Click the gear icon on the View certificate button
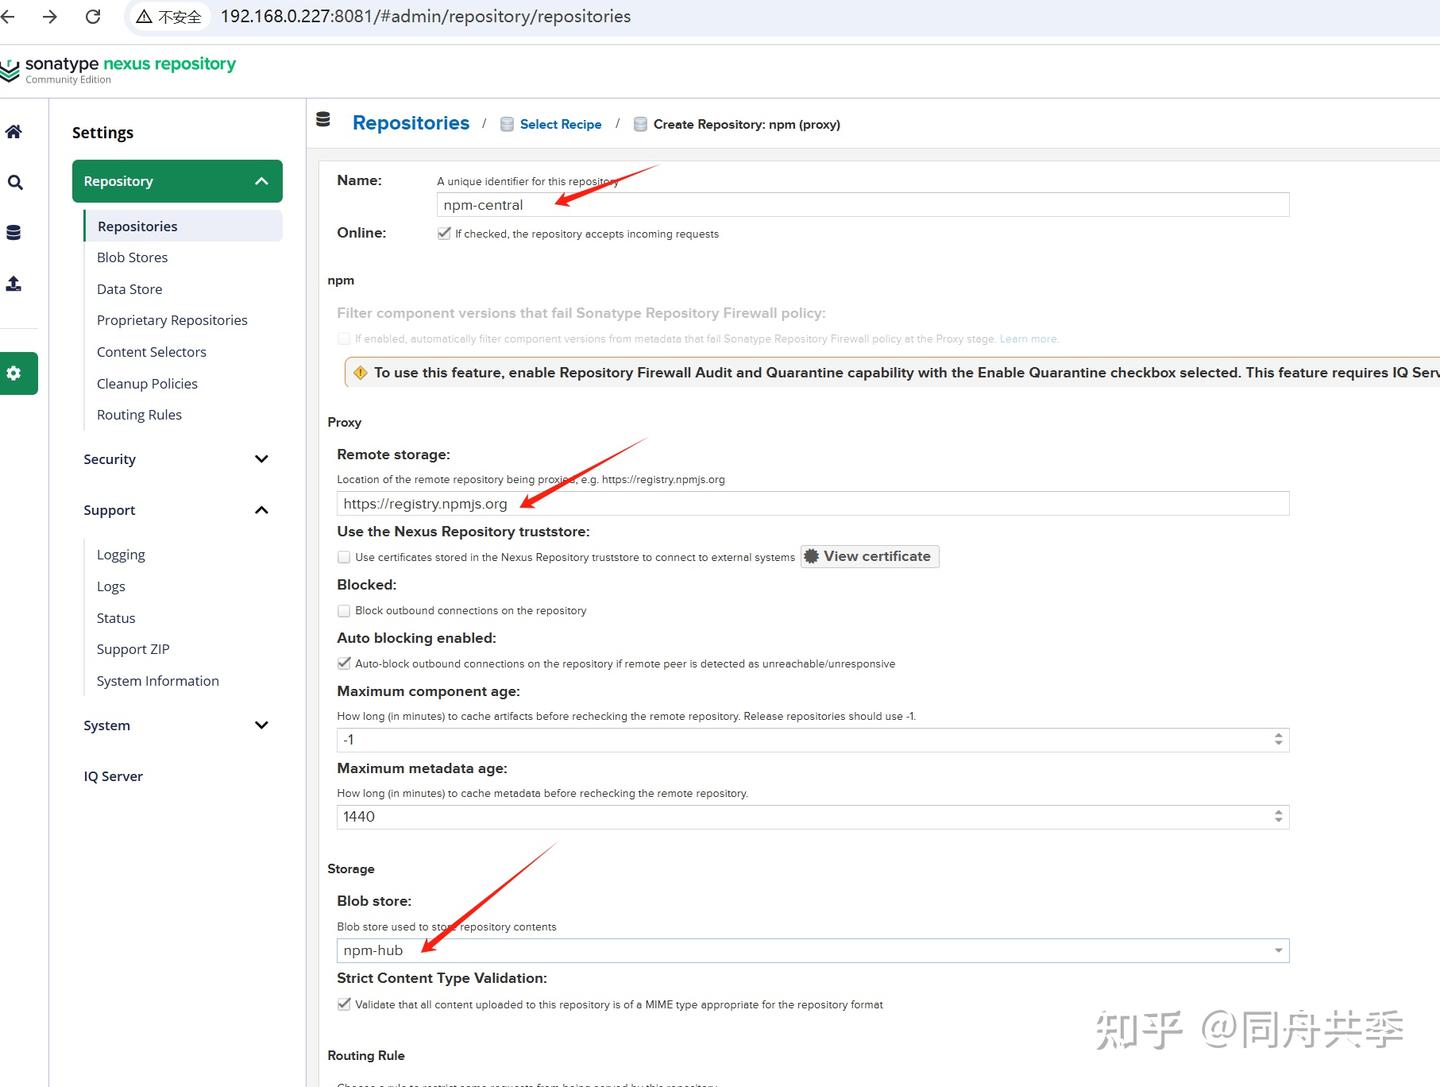This screenshot has width=1440, height=1087. coord(810,556)
